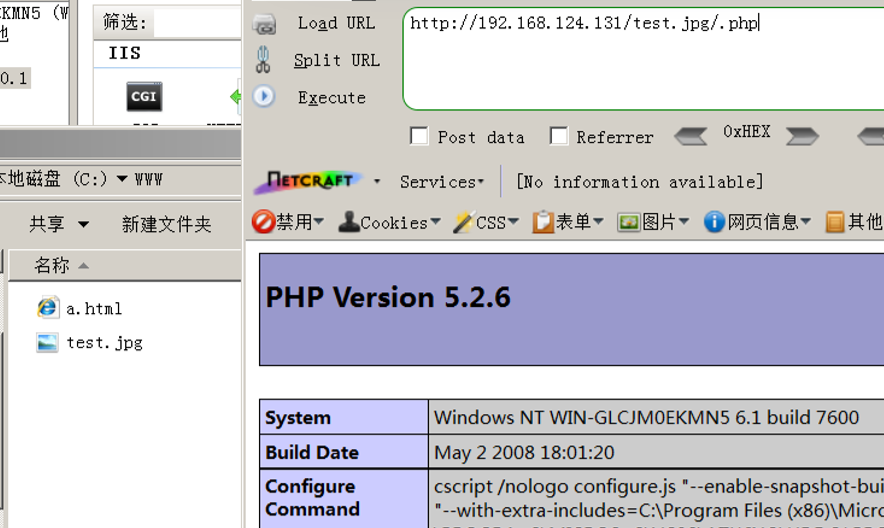884x528 pixels.
Task: Click the page info (网页信息) blue icon
Action: pyautogui.click(x=714, y=222)
